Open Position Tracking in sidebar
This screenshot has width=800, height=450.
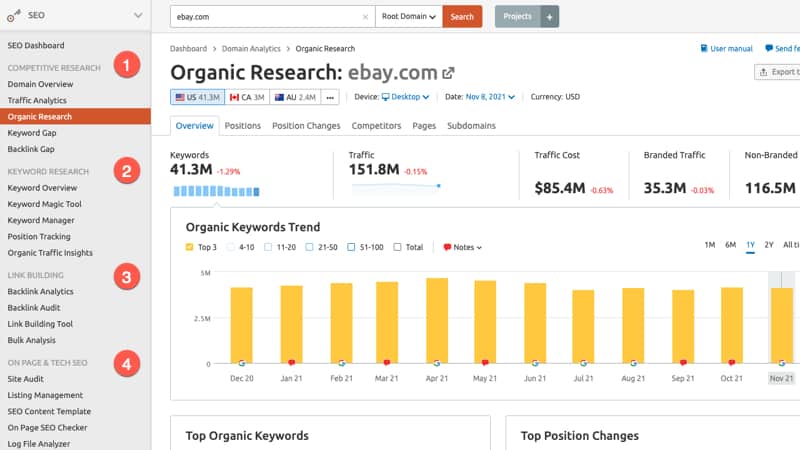[x=39, y=237]
